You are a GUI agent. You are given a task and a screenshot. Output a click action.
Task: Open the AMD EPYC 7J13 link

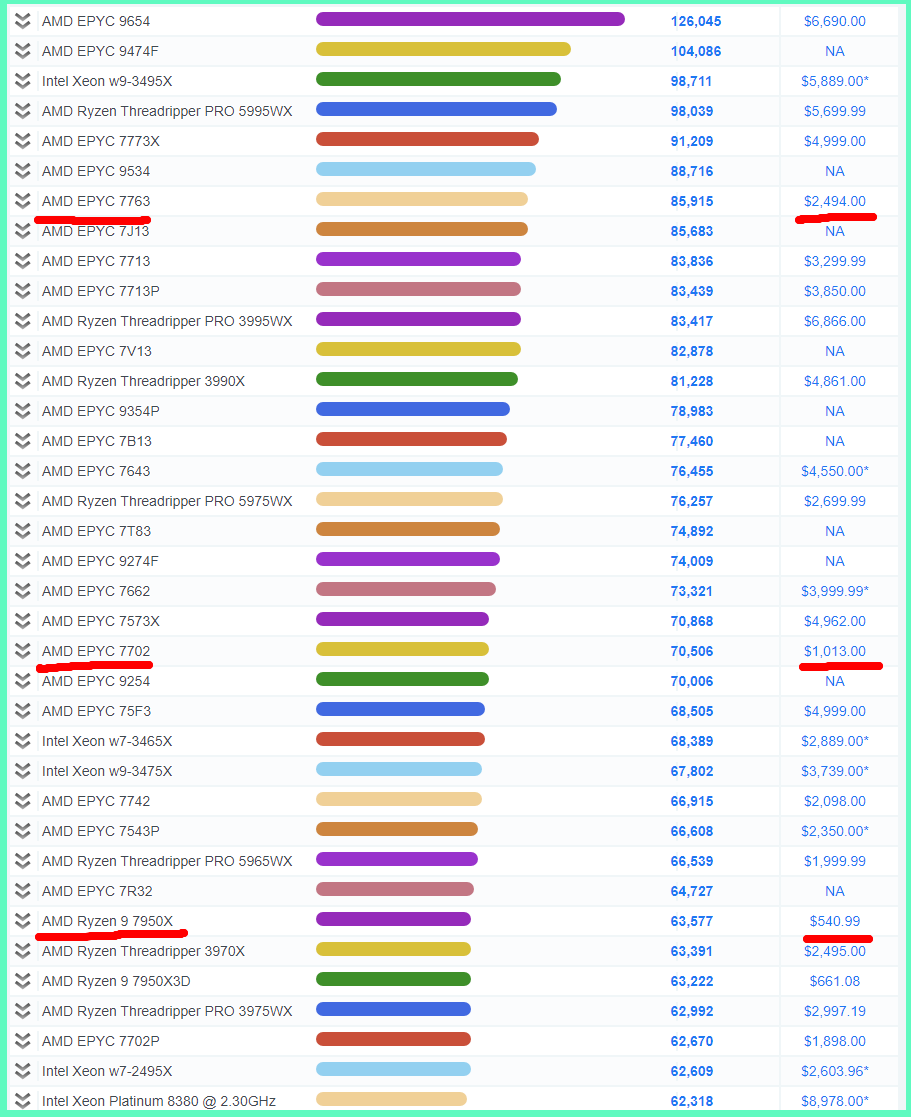(95, 231)
